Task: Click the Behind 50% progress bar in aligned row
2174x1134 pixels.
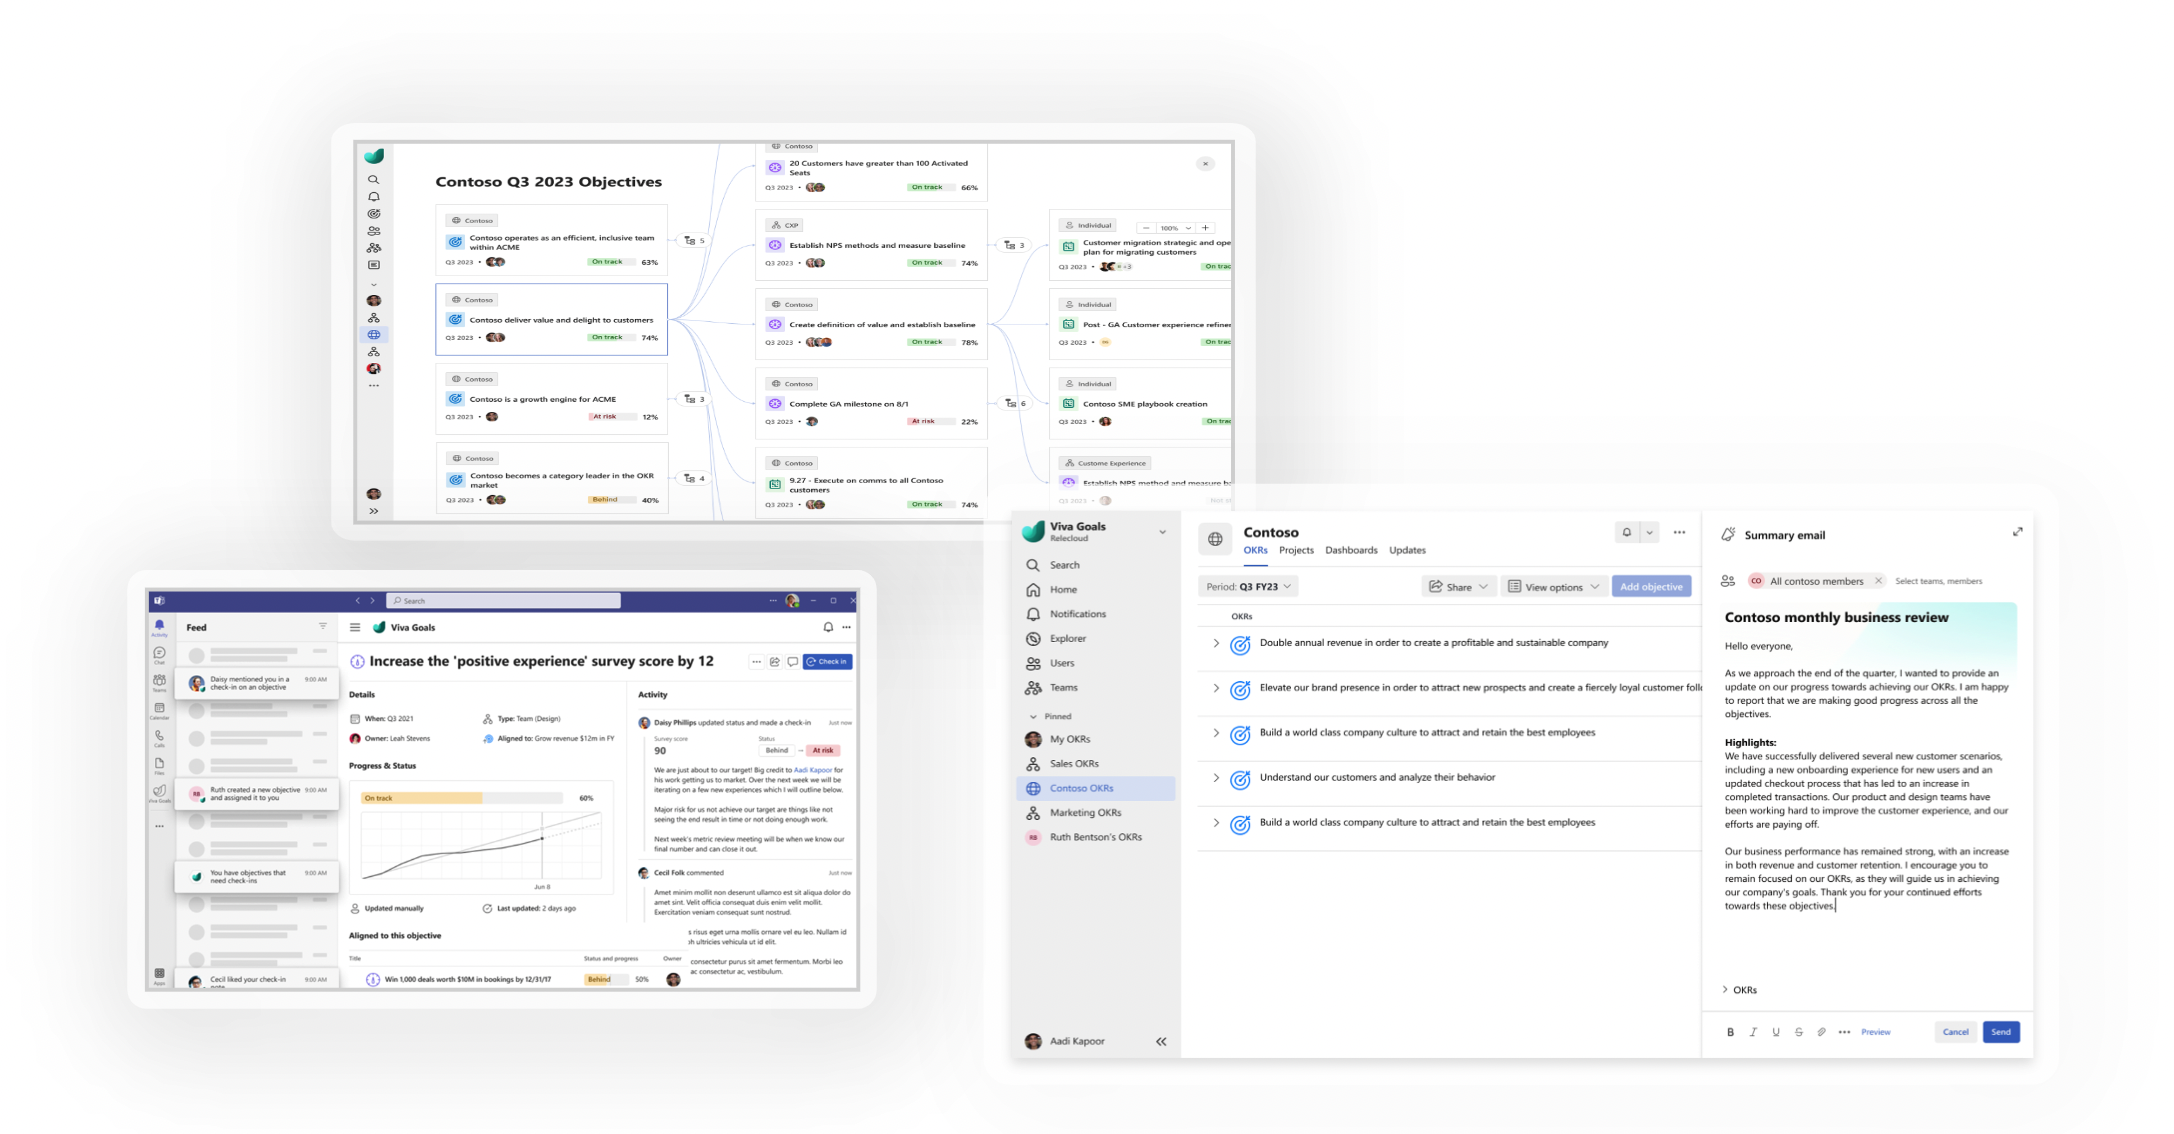Action: pyautogui.click(x=607, y=979)
